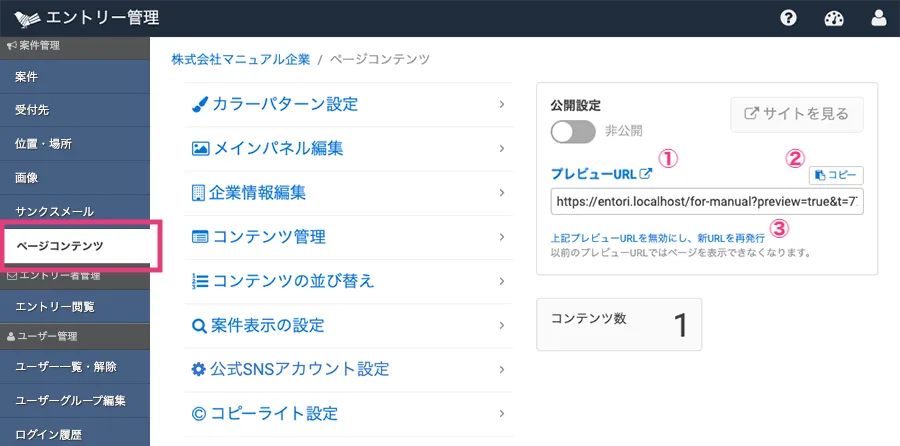Screen dimensions: 900x446
Task: Click the building icon beside 企業情報編集
Action: coord(198,192)
